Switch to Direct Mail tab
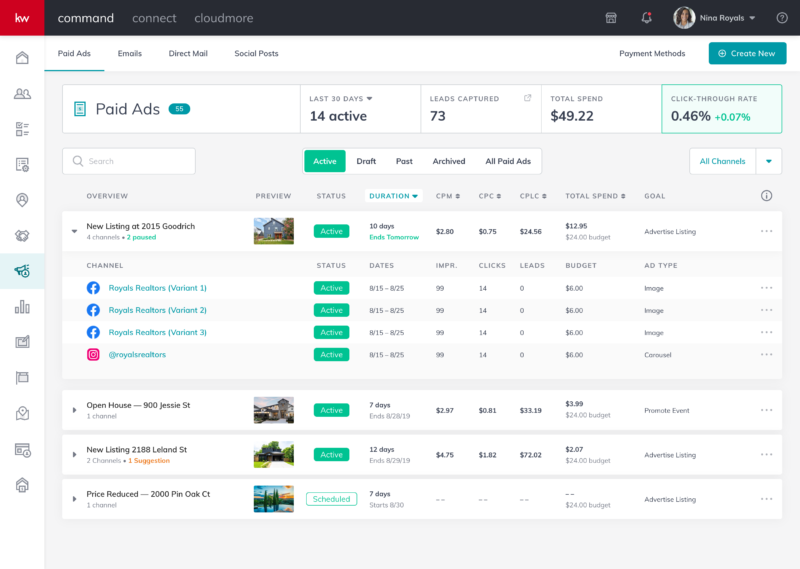800x569 pixels. 188,54
